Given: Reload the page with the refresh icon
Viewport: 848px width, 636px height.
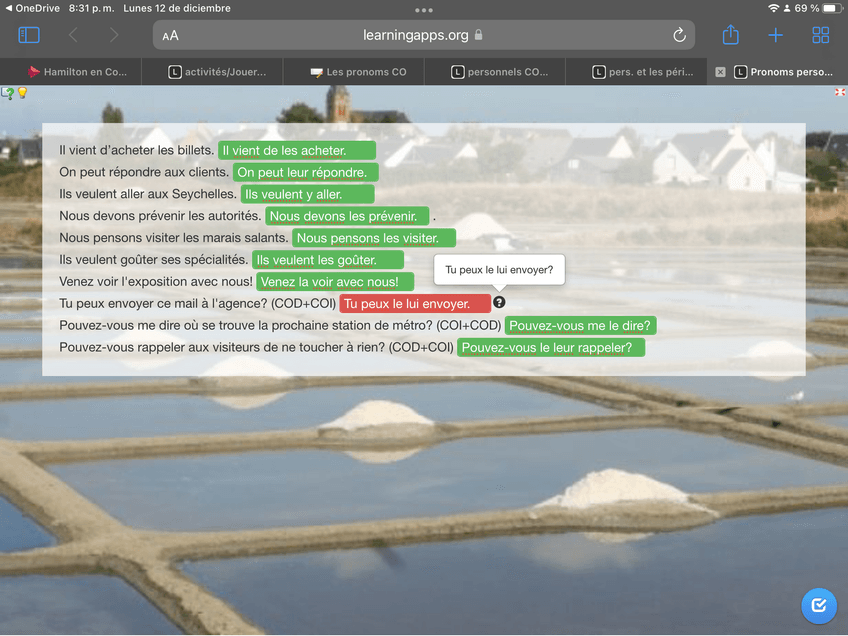Looking at the screenshot, I should [679, 35].
